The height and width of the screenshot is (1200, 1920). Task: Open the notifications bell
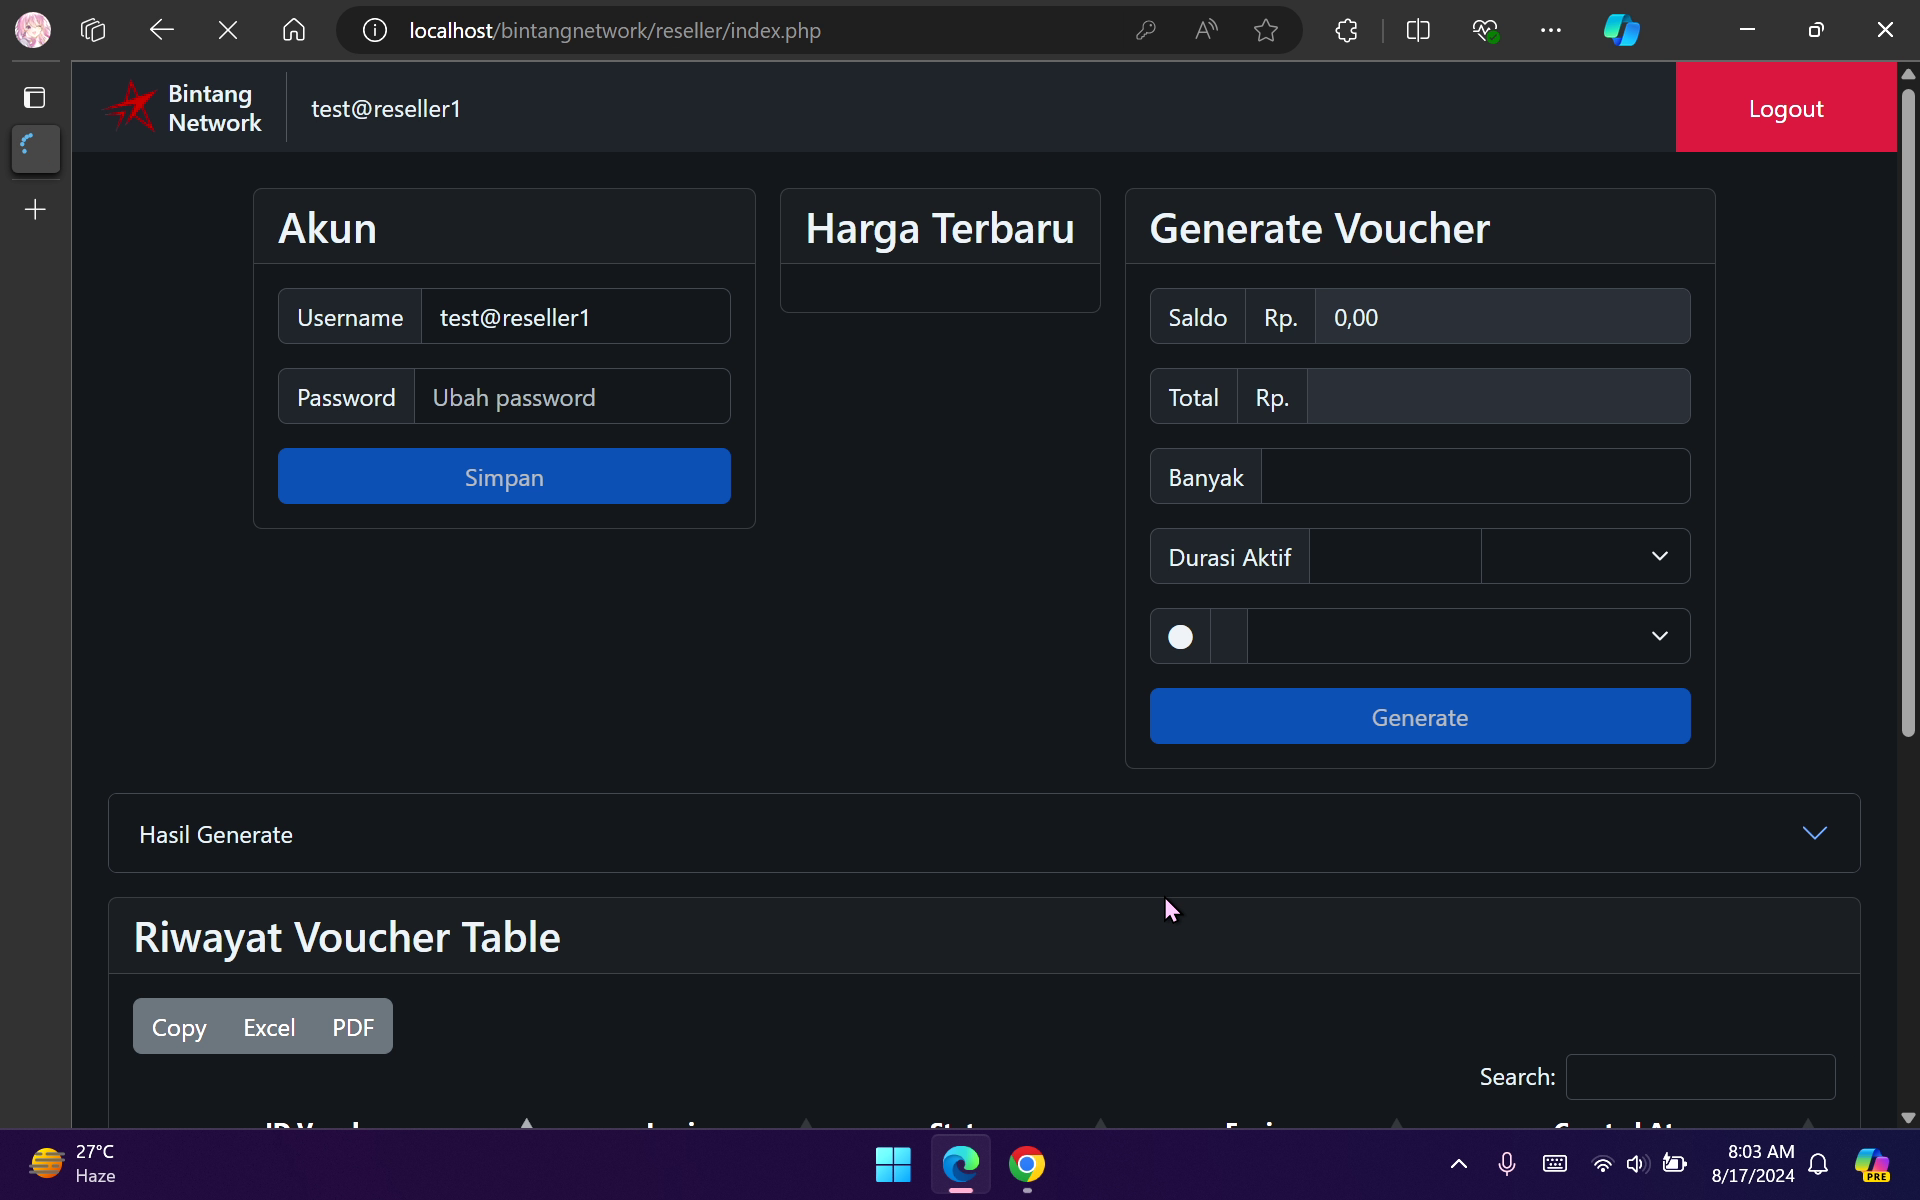point(1819,1164)
